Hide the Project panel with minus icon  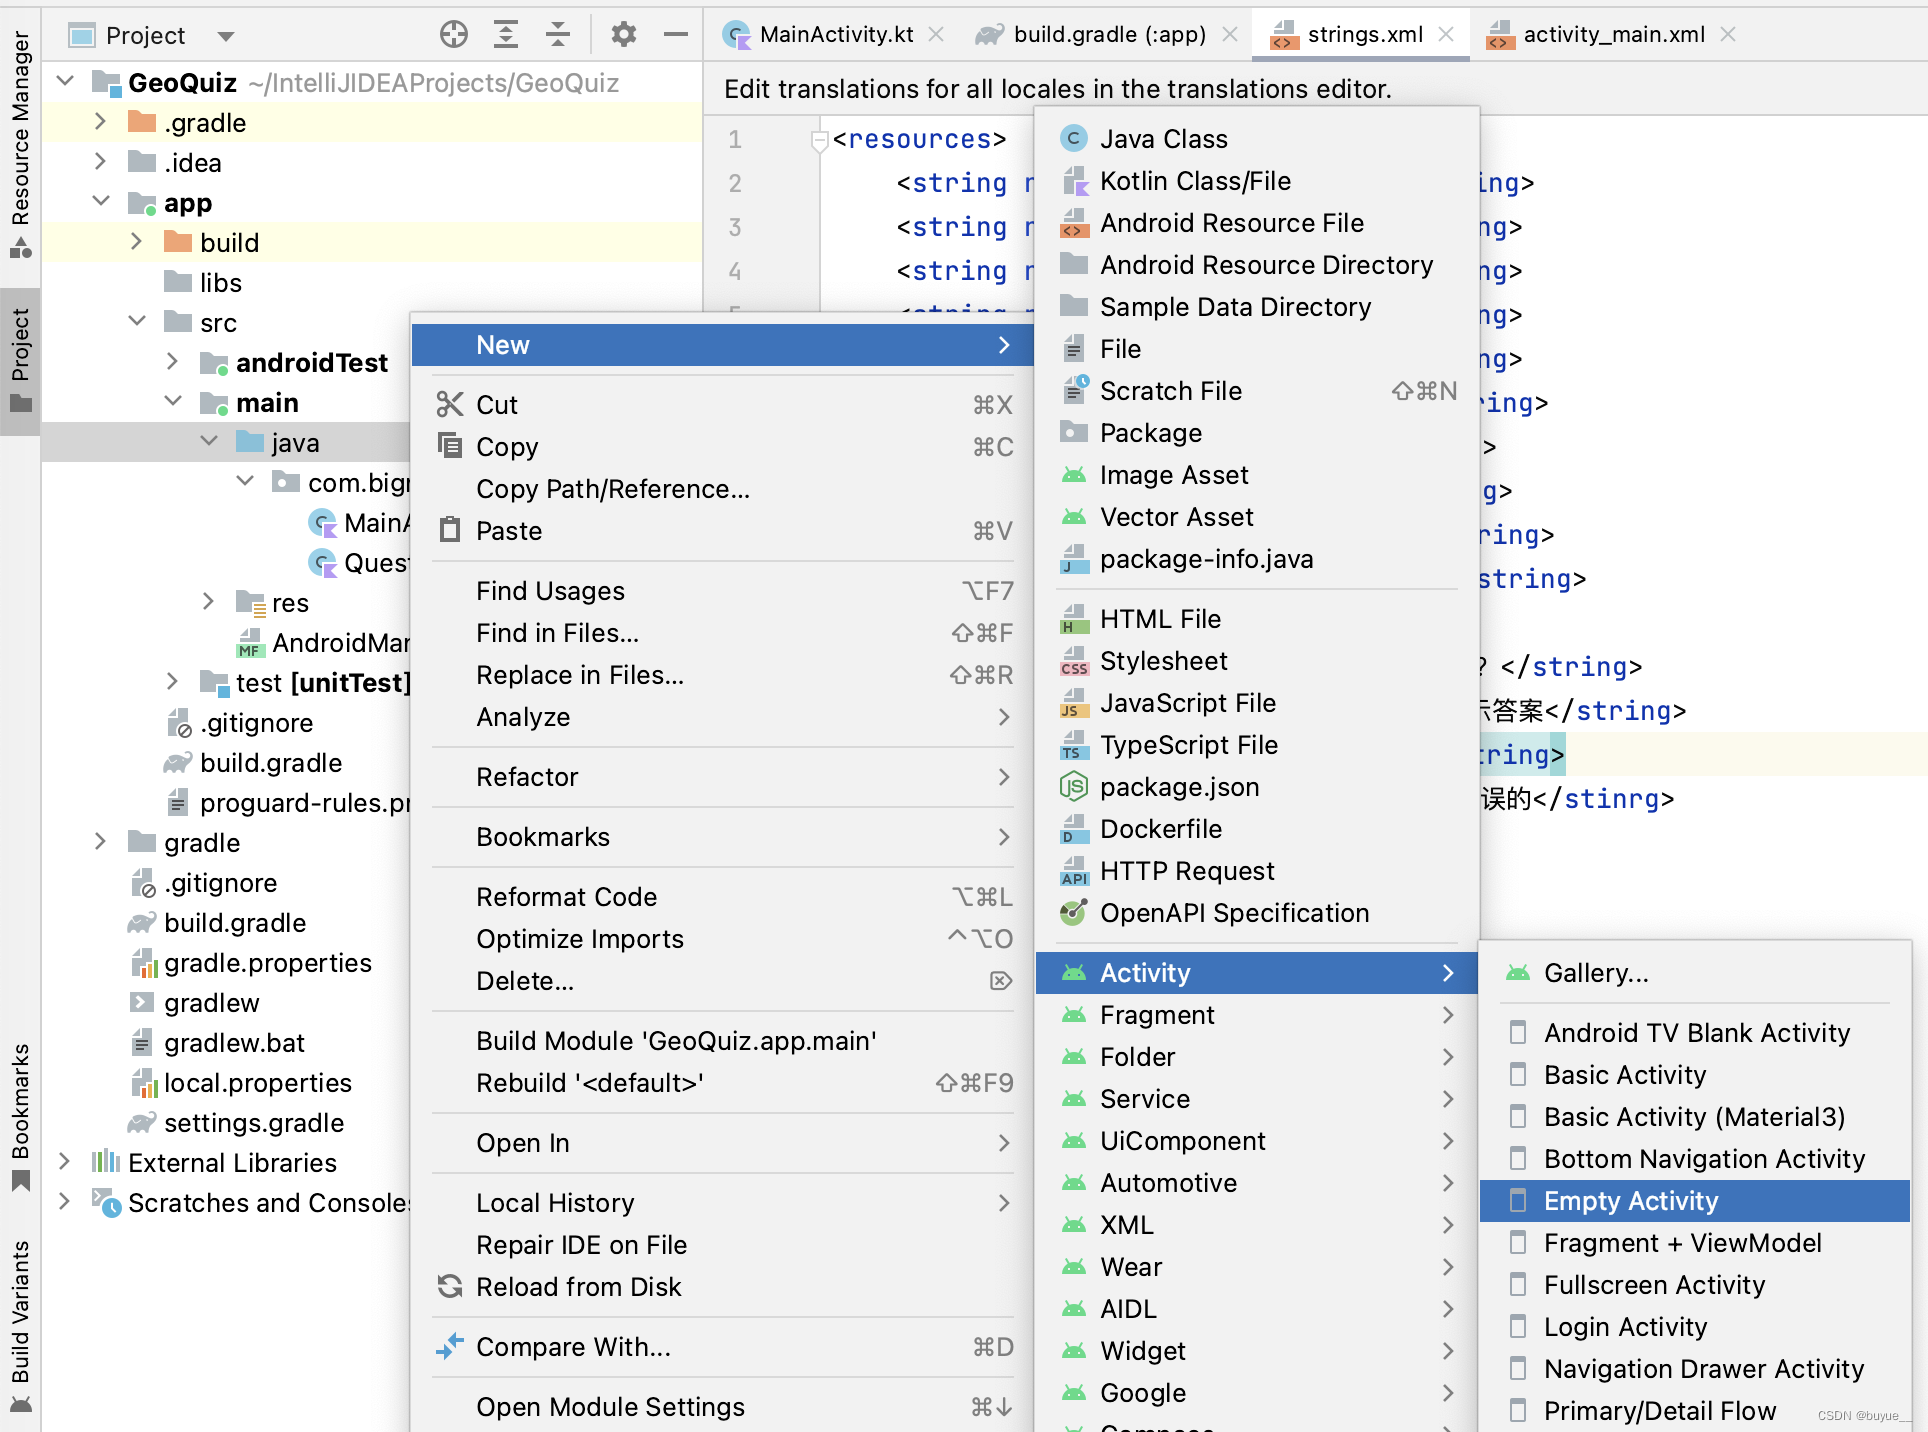coord(676,35)
